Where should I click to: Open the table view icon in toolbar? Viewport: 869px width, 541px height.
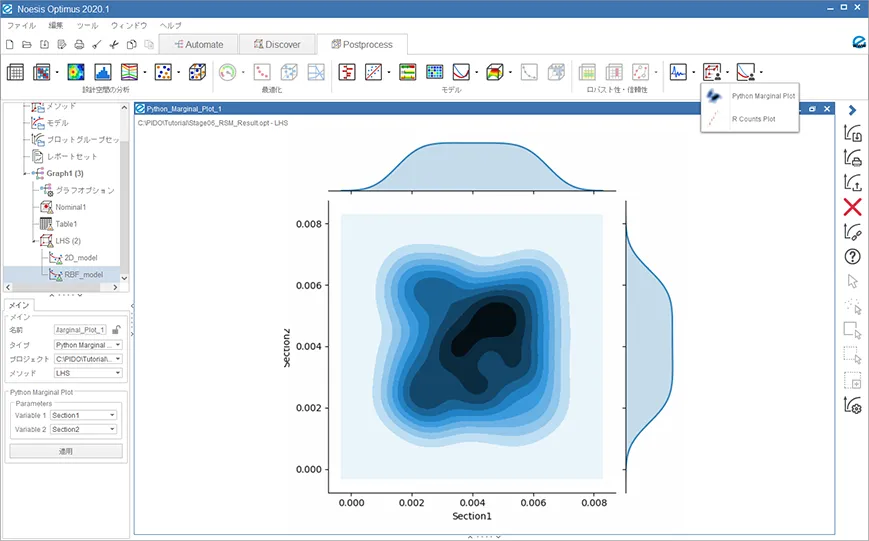15,72
